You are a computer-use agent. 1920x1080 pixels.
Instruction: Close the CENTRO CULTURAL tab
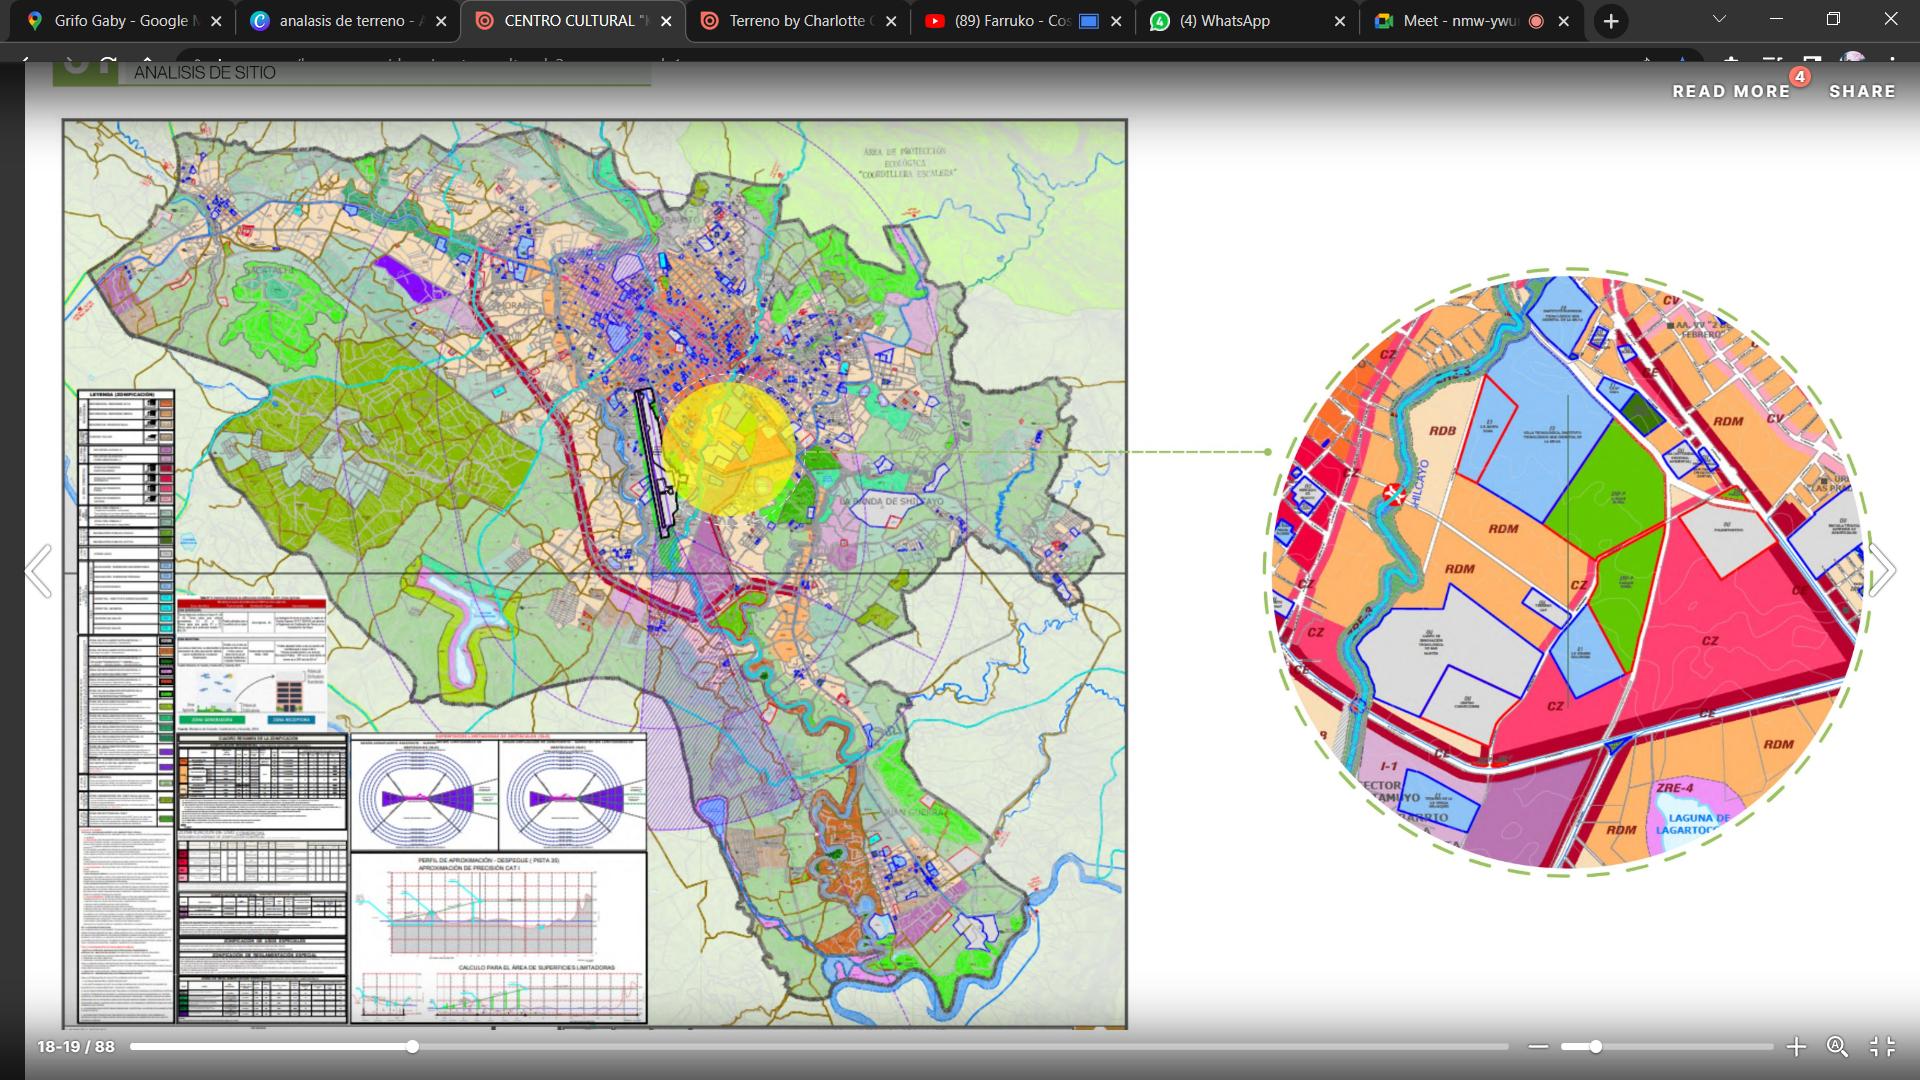(x=666, y=21)
